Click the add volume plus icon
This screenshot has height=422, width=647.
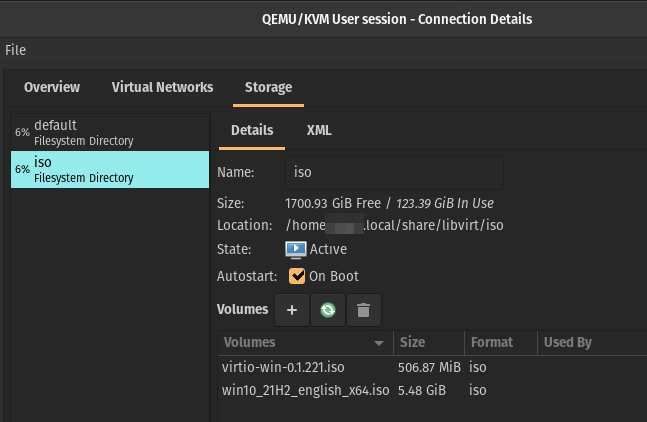292,310
